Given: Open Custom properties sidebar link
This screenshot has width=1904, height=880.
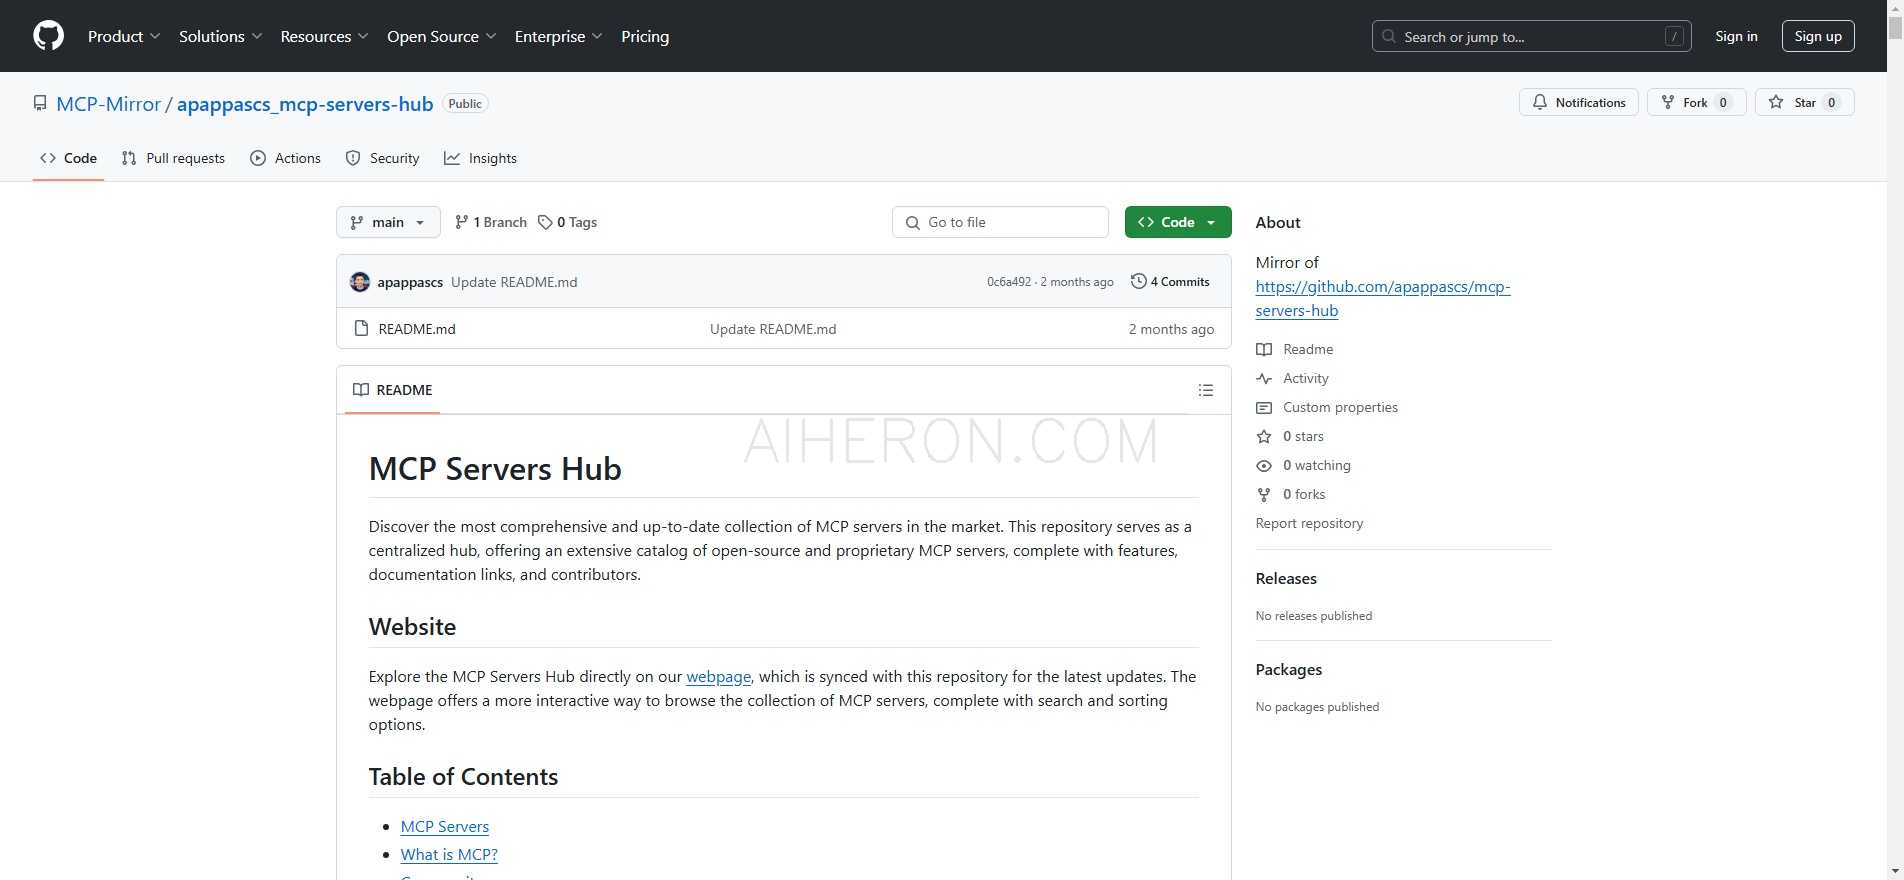Looking at the screenshot, I should 1340,407.
